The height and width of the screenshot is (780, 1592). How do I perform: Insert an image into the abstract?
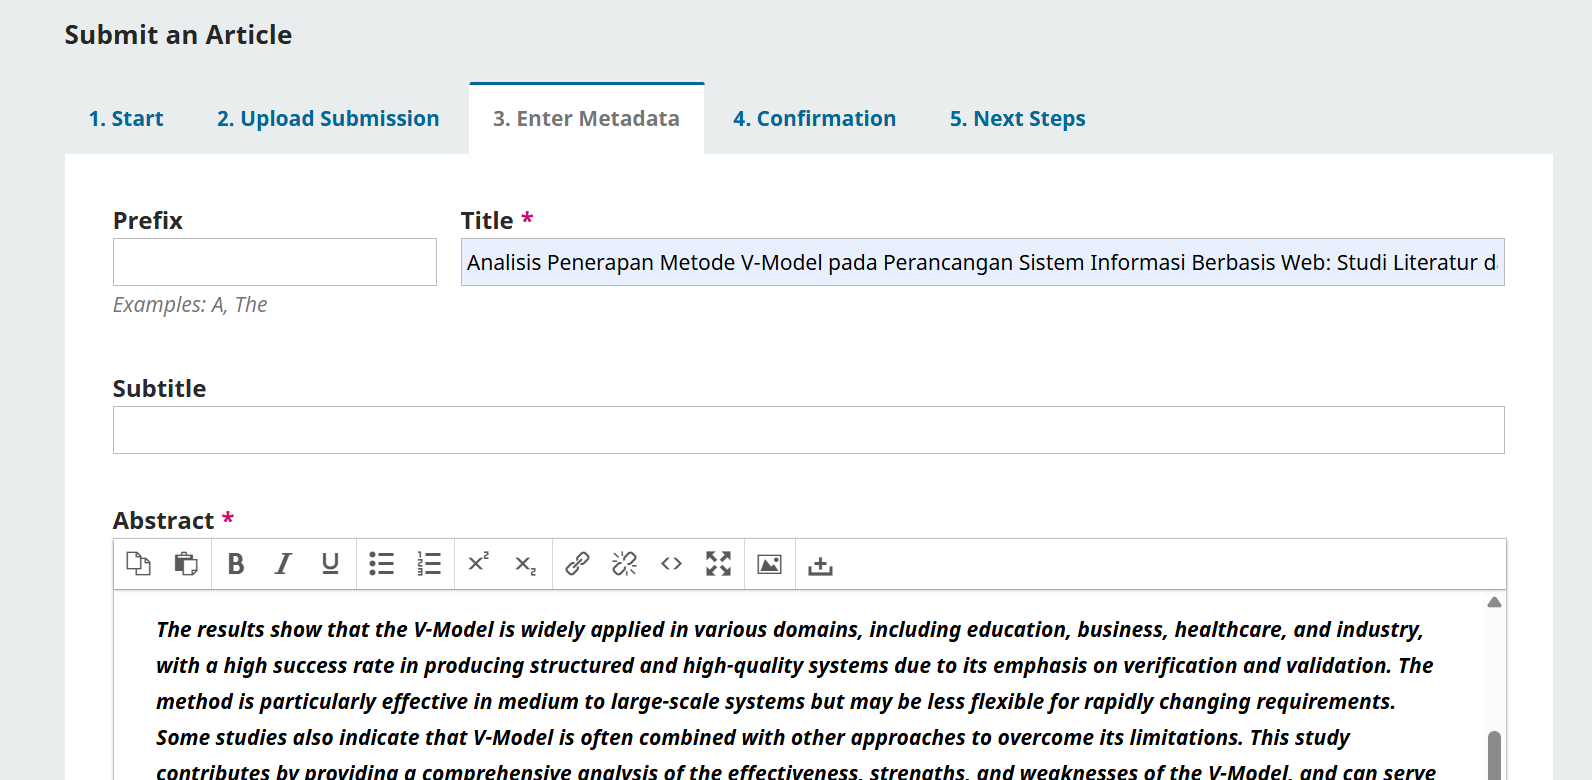click(x=769, y=564)
